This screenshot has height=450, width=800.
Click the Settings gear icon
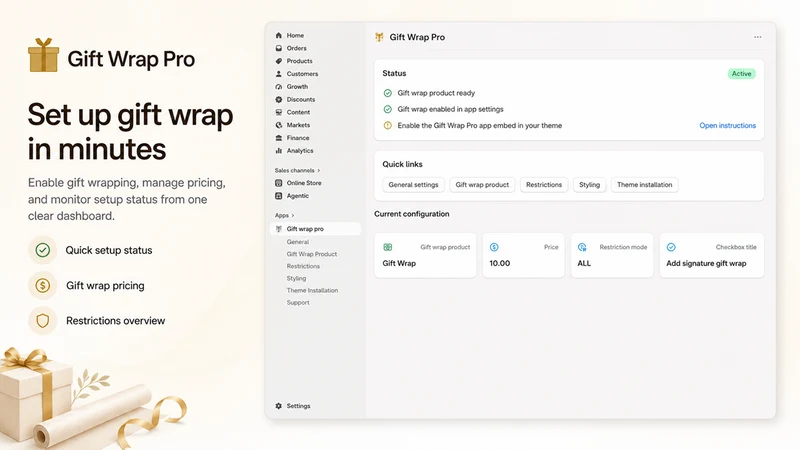[279, 406]
